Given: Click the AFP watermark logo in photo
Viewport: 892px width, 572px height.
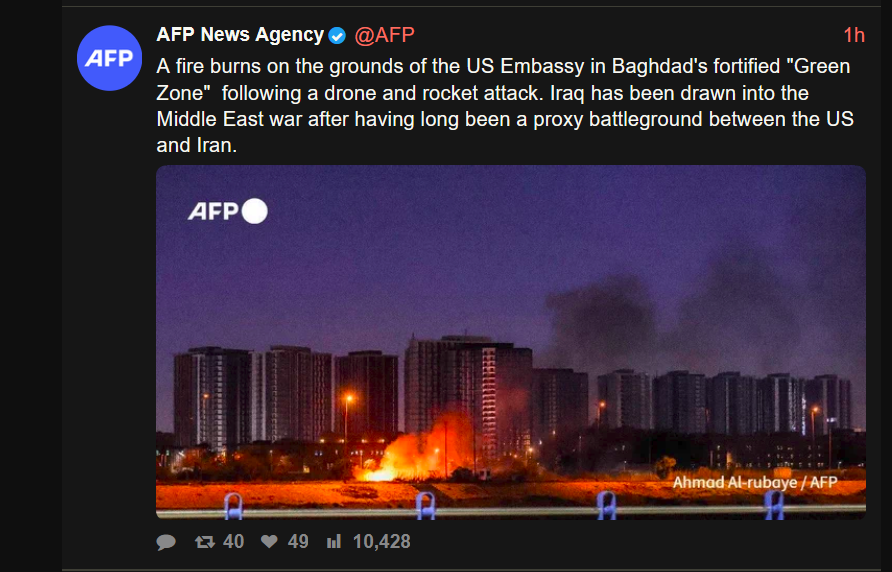Looking at the screenshot, I should tap(213, 212).
